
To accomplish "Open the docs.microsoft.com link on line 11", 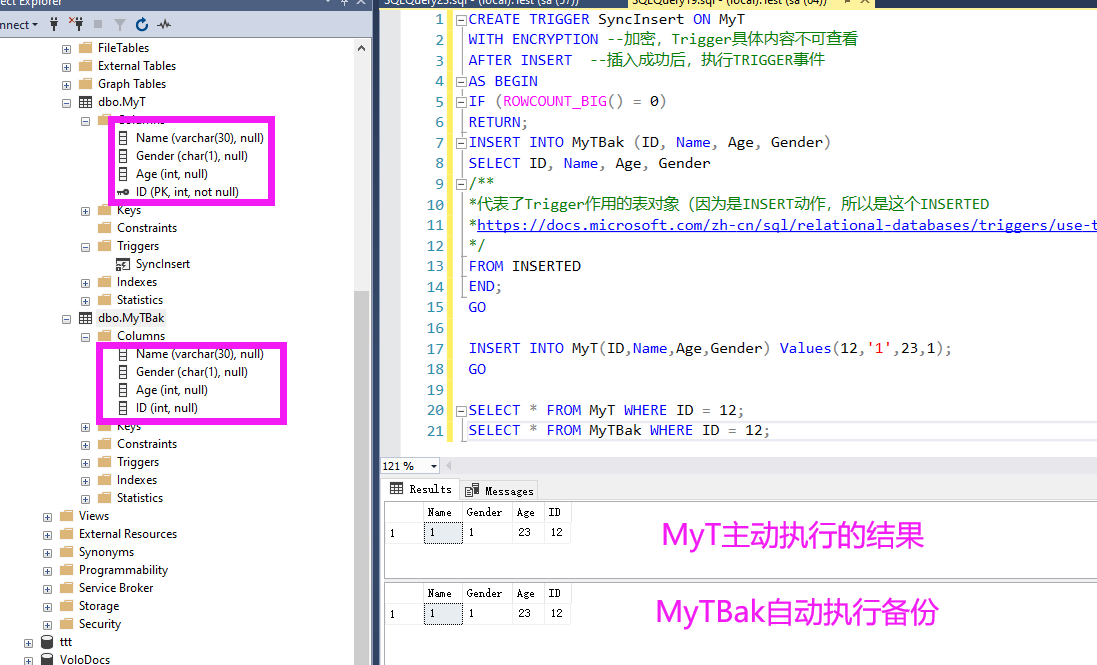I will (786, 225).
